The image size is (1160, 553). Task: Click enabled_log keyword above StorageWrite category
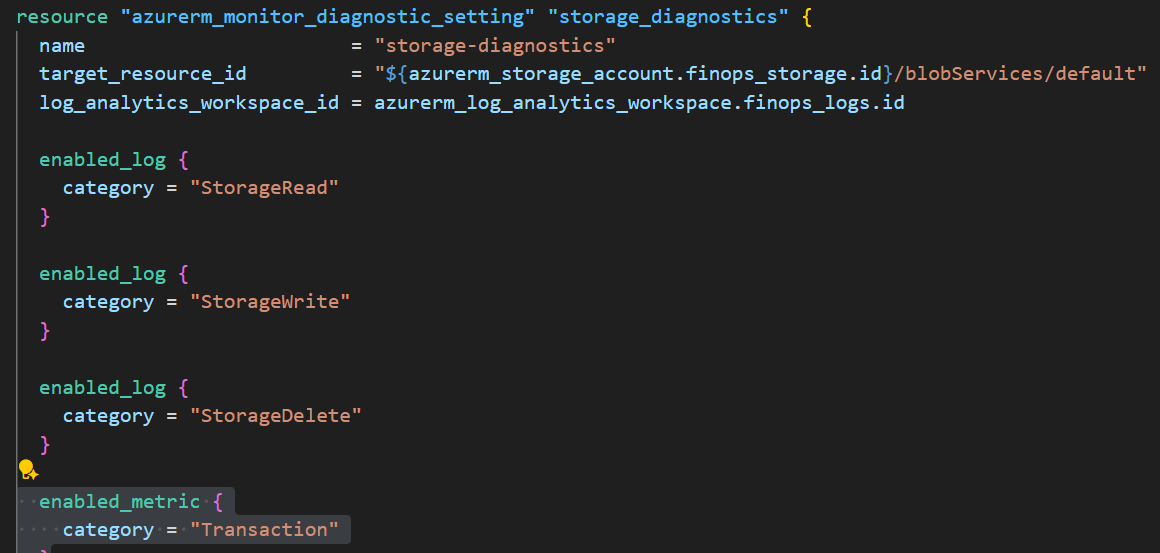102,273
